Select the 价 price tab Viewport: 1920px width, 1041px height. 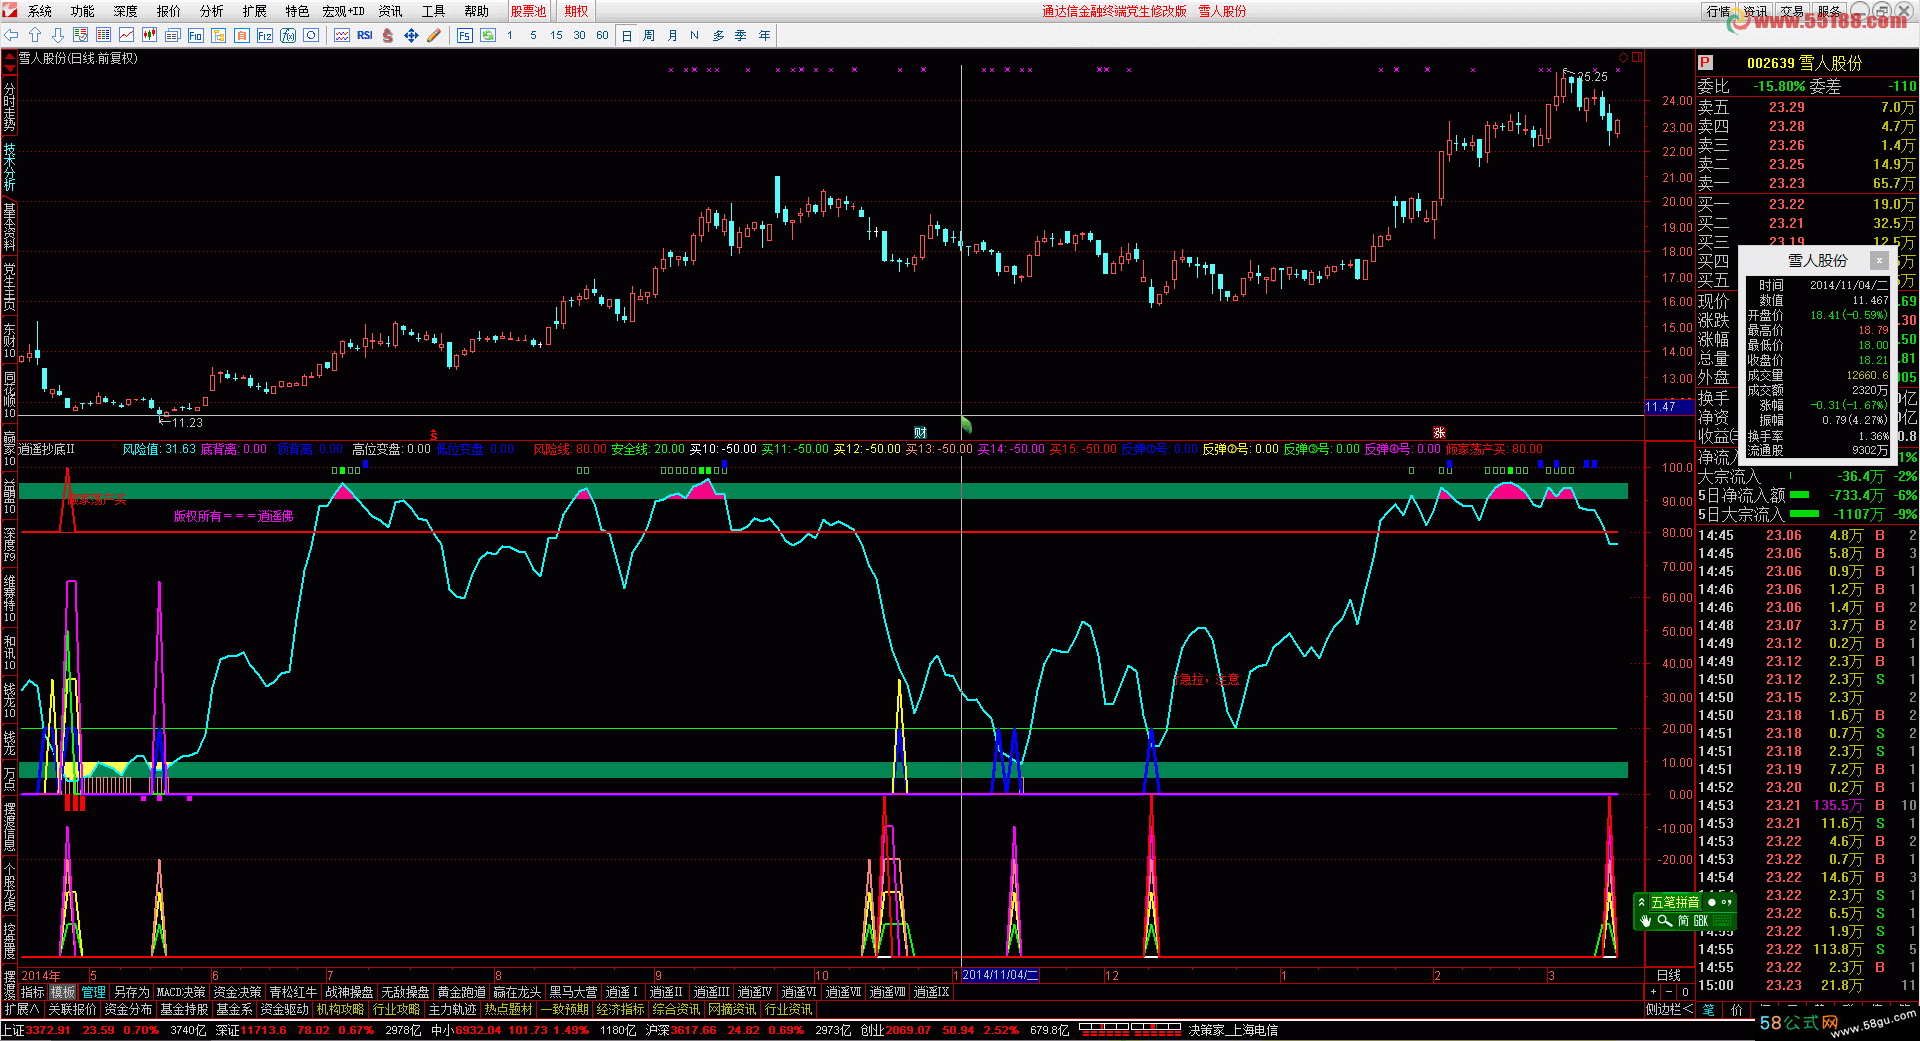point(1736,1009)
